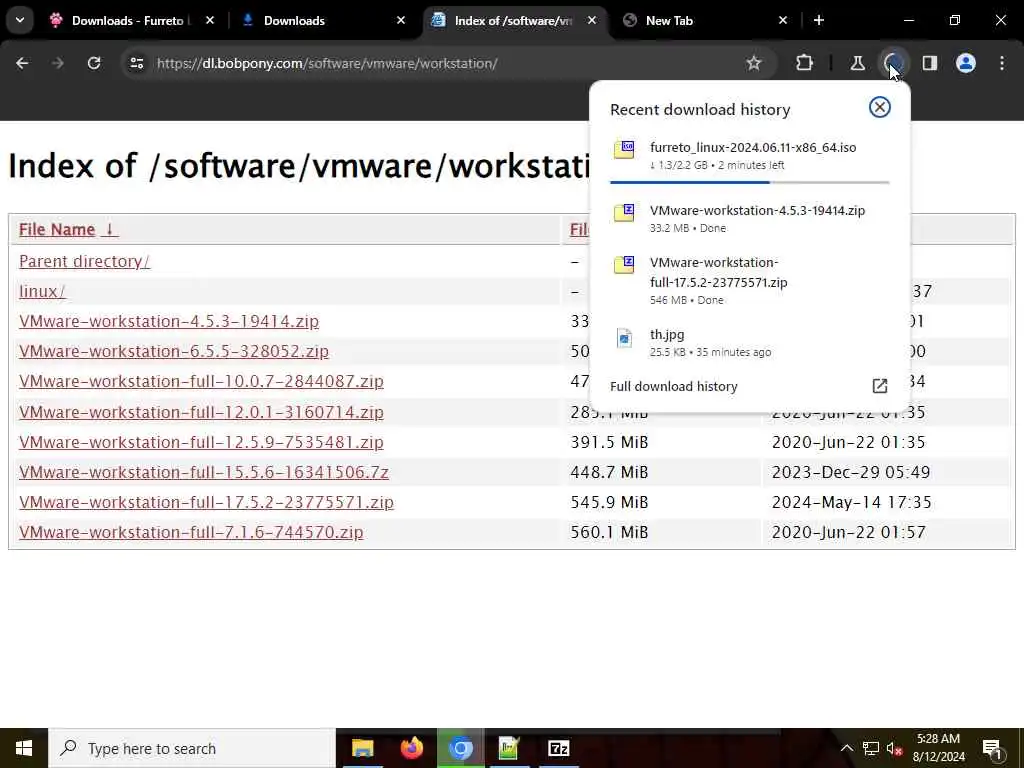Select the Index of /software/vm tab
This screenshot has width=1024, height=768.
click(515, 20)
